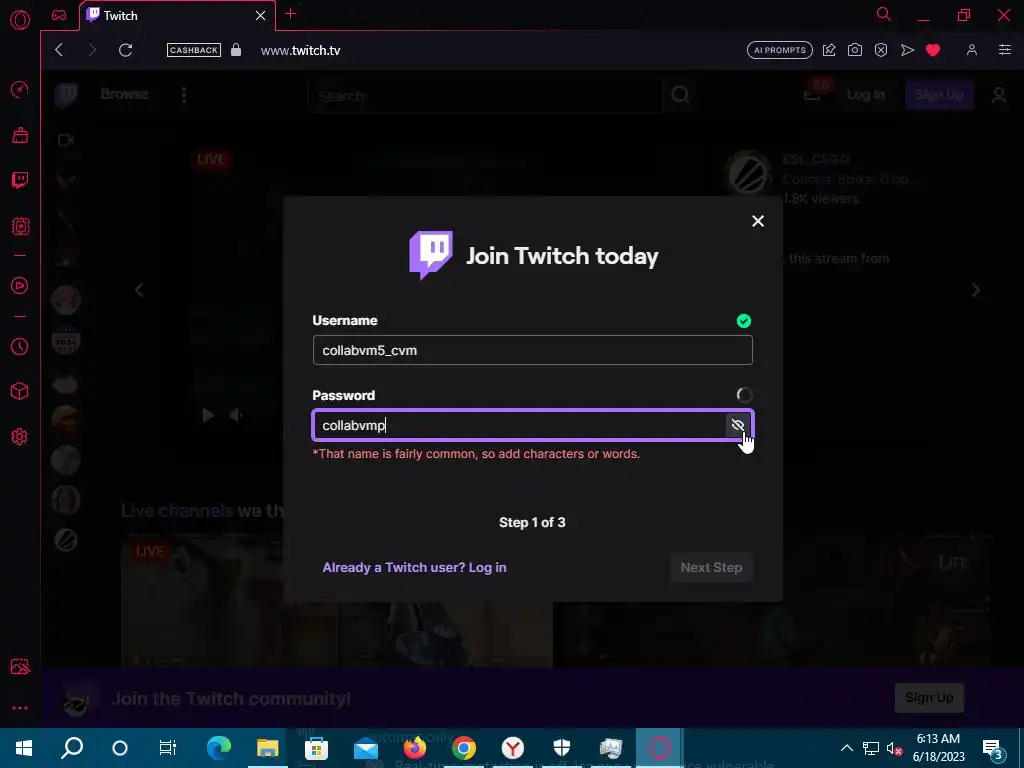Add page to bookmarks heart icon
The image size is (1024, 768).
pyautogui.click(x=933, y=50)
